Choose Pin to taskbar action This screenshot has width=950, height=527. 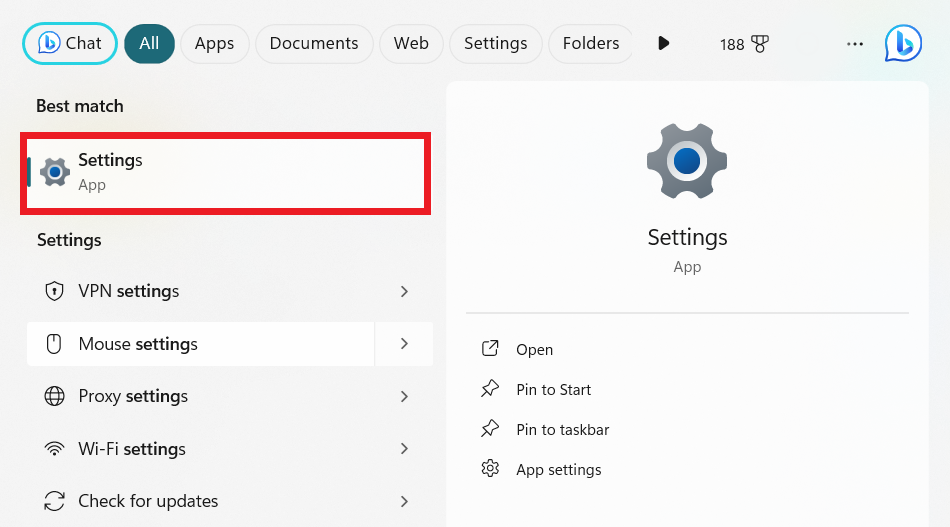pos(562,430)
